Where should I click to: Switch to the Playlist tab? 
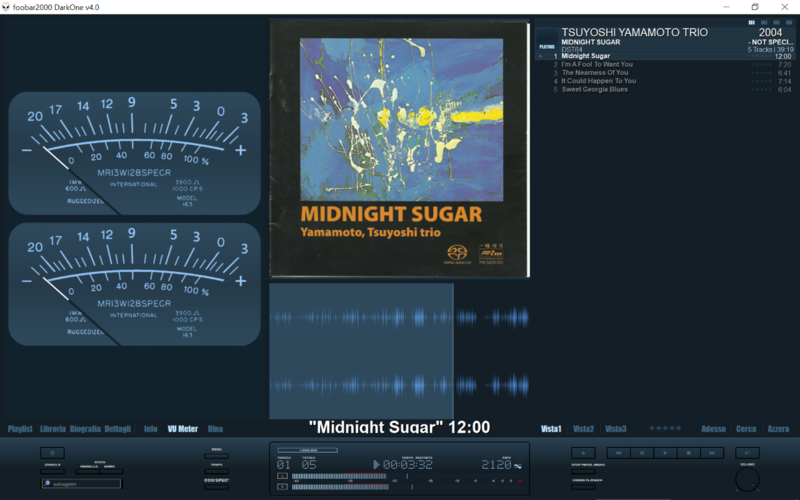click(x=21, y=429)
